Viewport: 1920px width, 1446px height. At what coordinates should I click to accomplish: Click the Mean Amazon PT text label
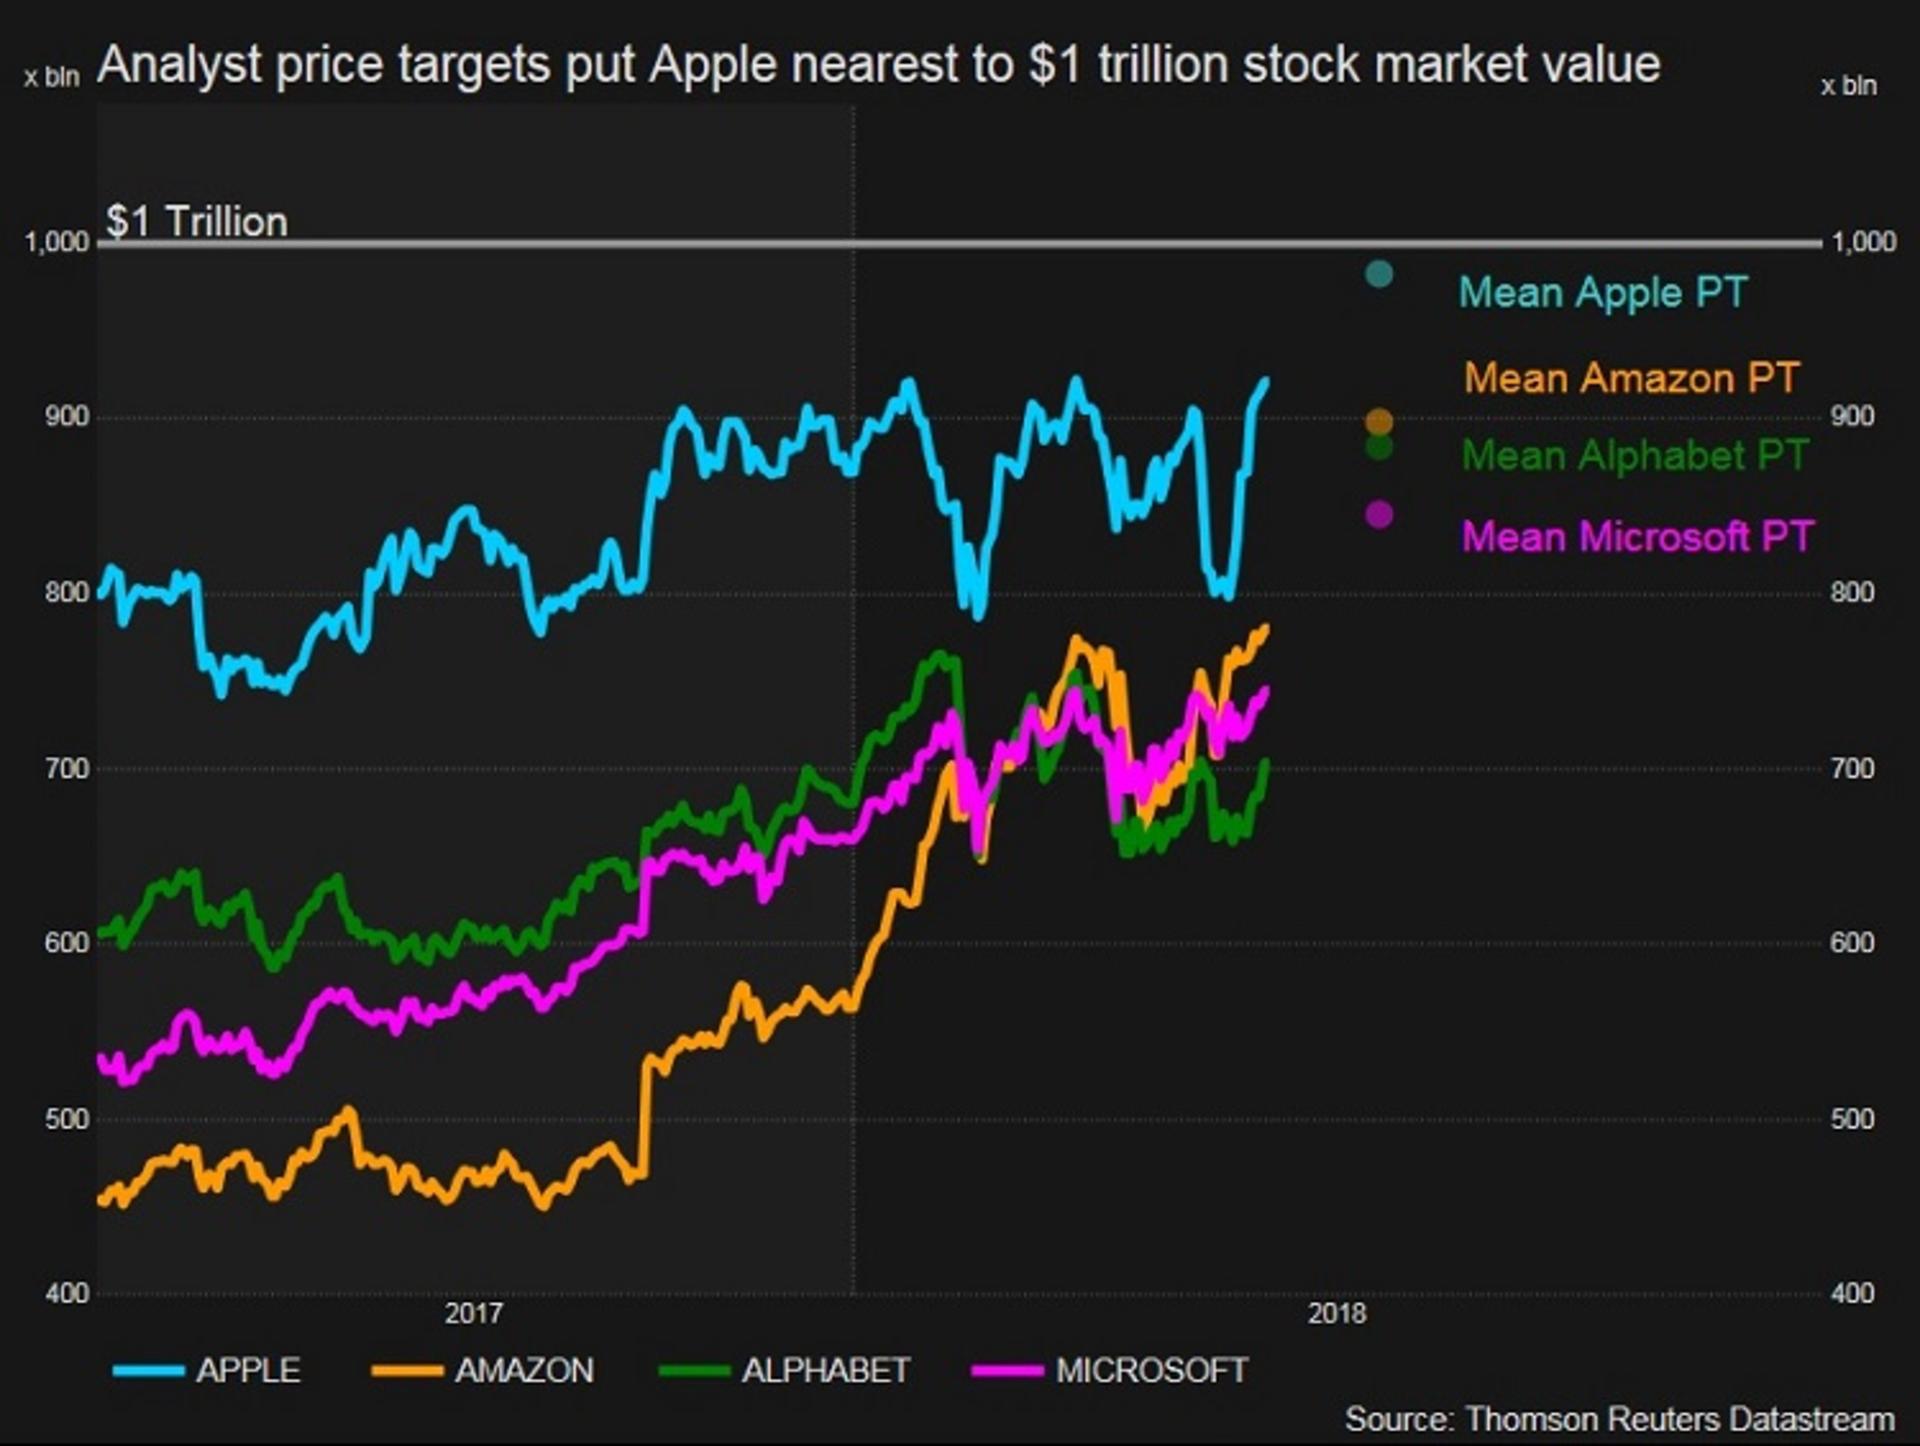1632,378
